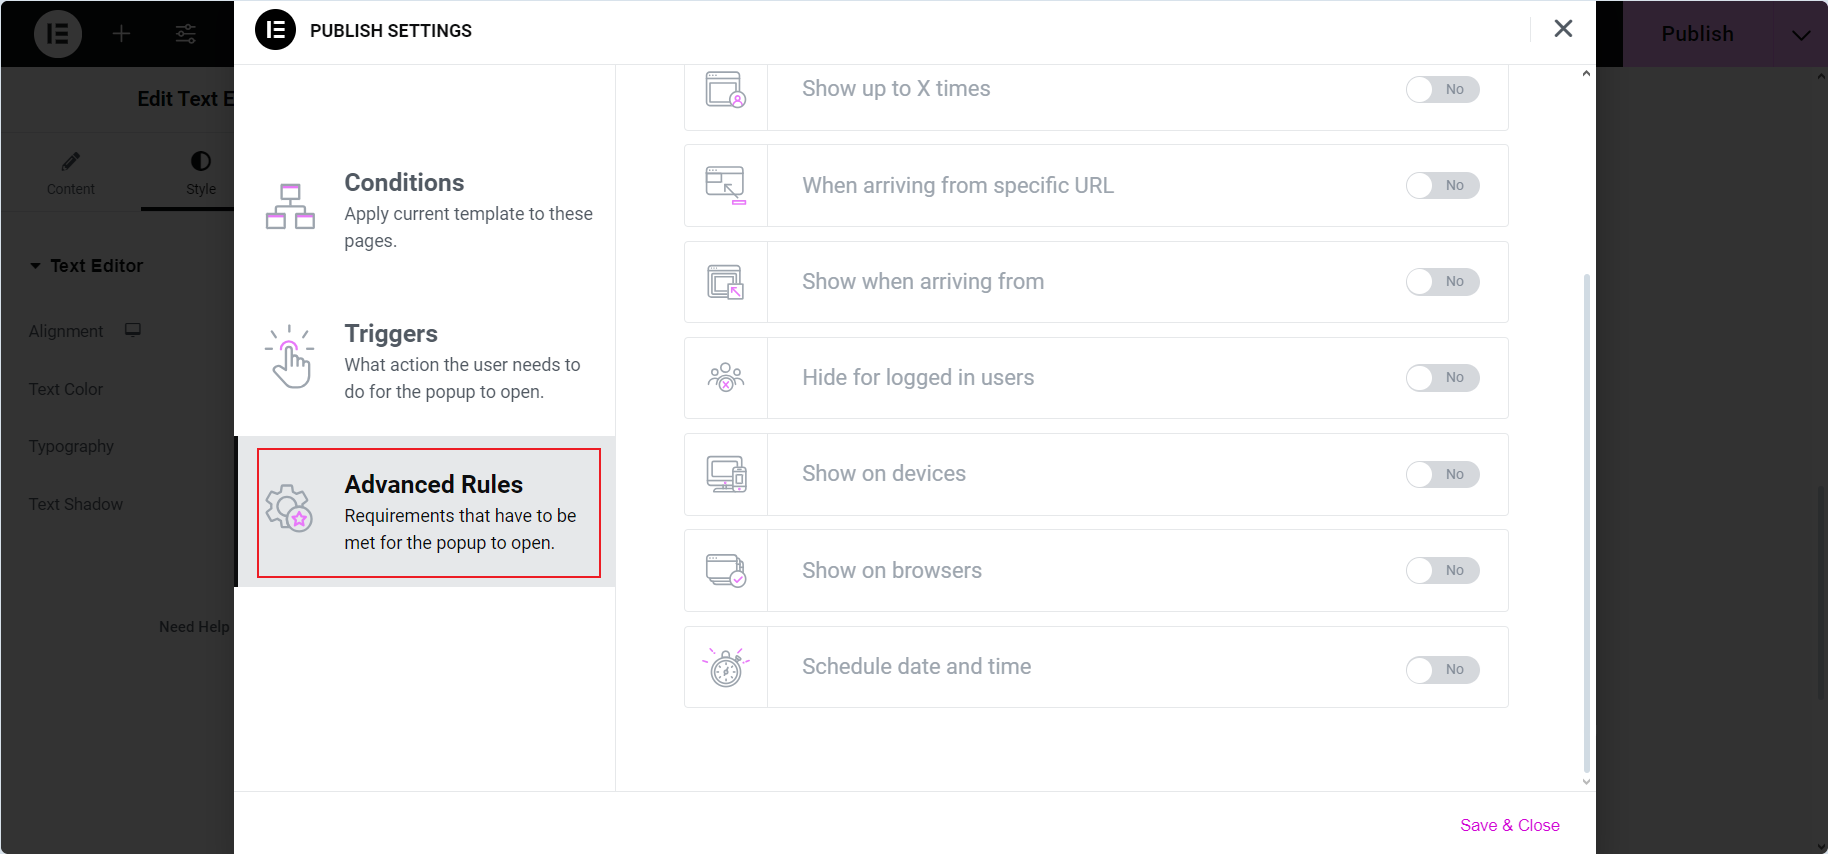Toggle the Show on devices switch
Viewport: 1828px width, 854px height.
point(1442,474)
